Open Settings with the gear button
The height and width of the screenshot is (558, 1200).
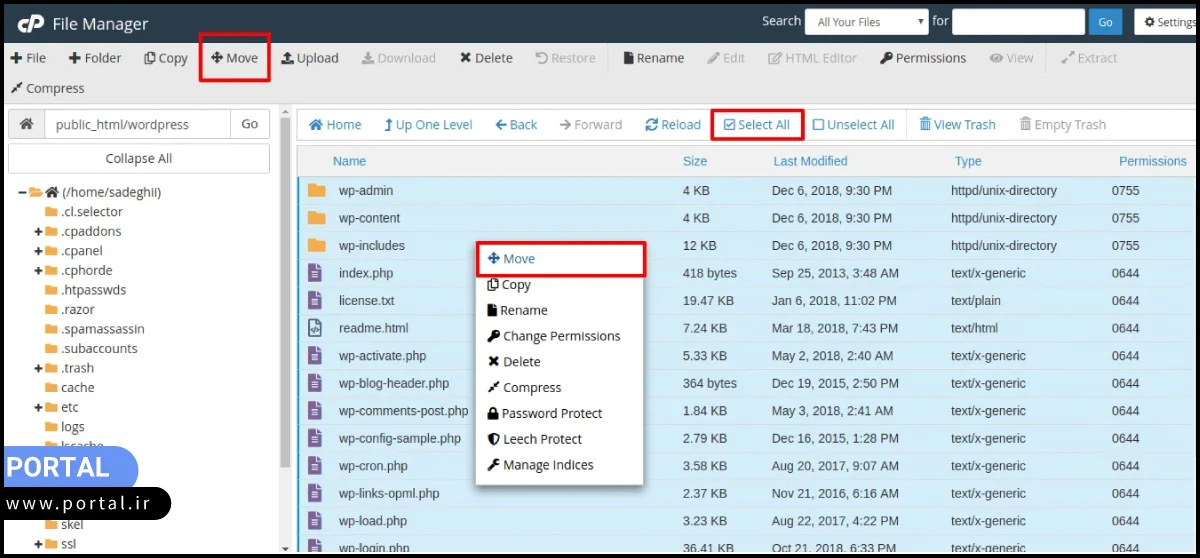1168,22
